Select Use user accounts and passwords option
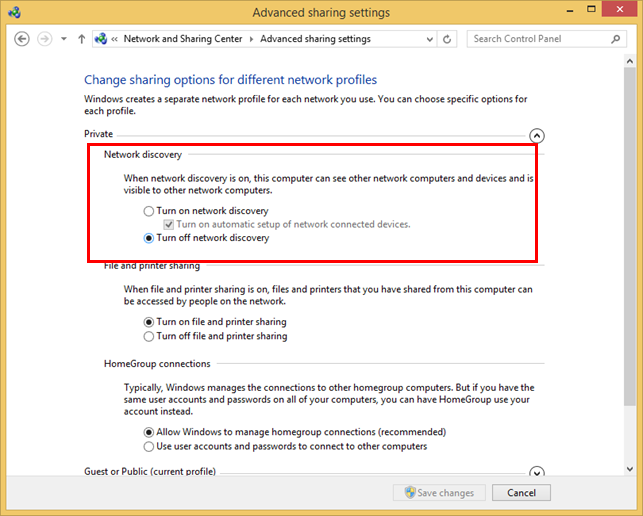 [x=285, y=446]
